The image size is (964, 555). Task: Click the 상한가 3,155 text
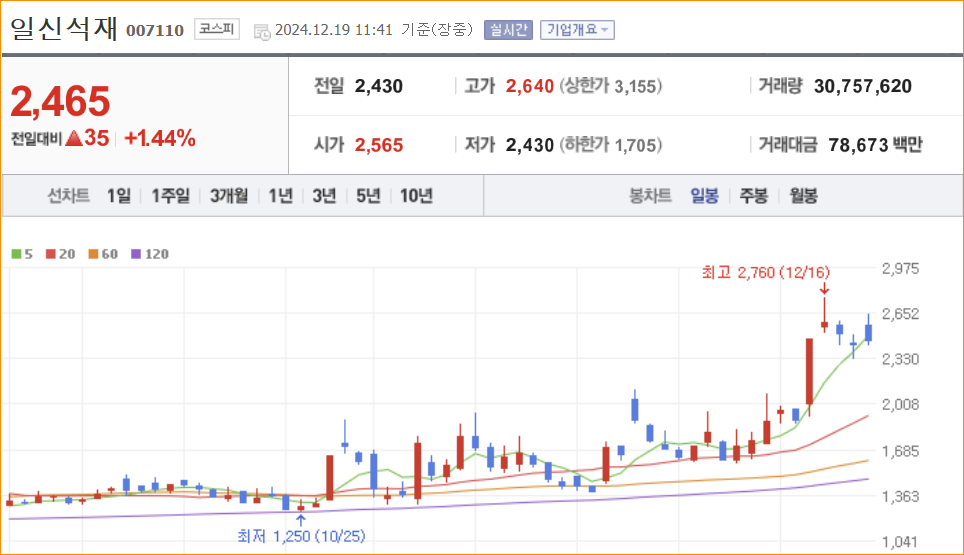click(610, 86)
